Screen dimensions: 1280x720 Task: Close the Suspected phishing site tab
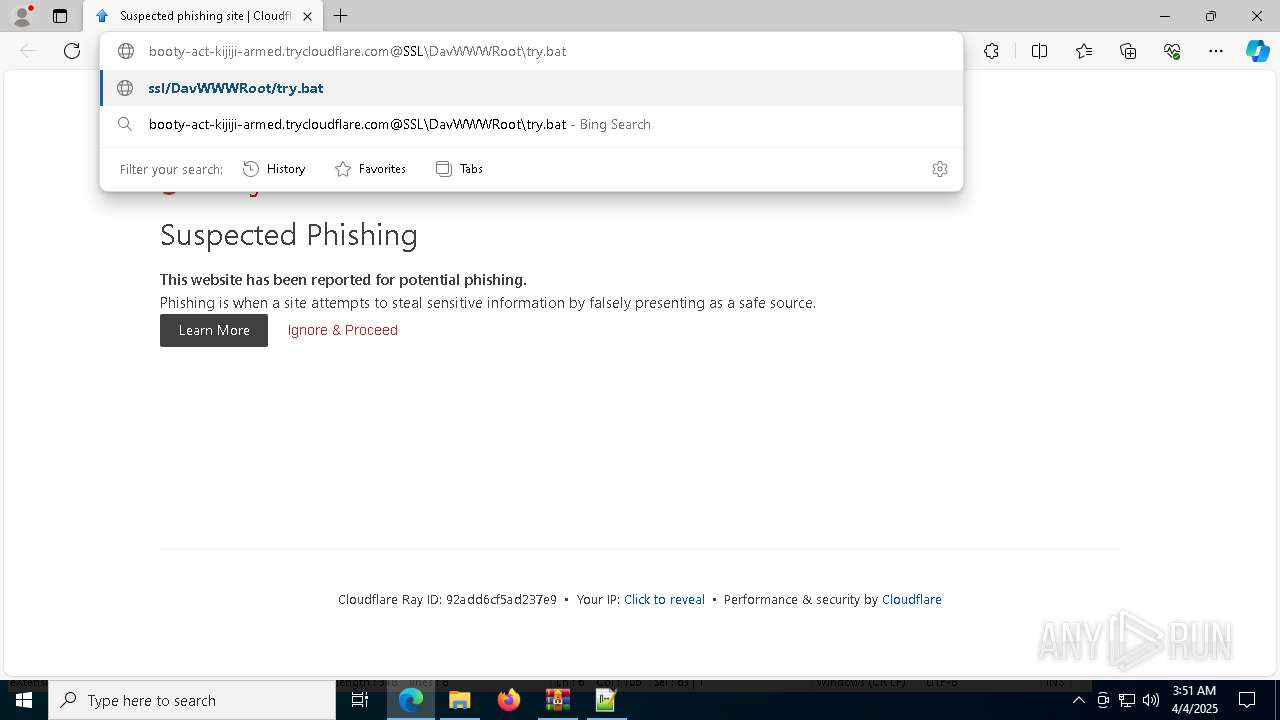(307, 16)
